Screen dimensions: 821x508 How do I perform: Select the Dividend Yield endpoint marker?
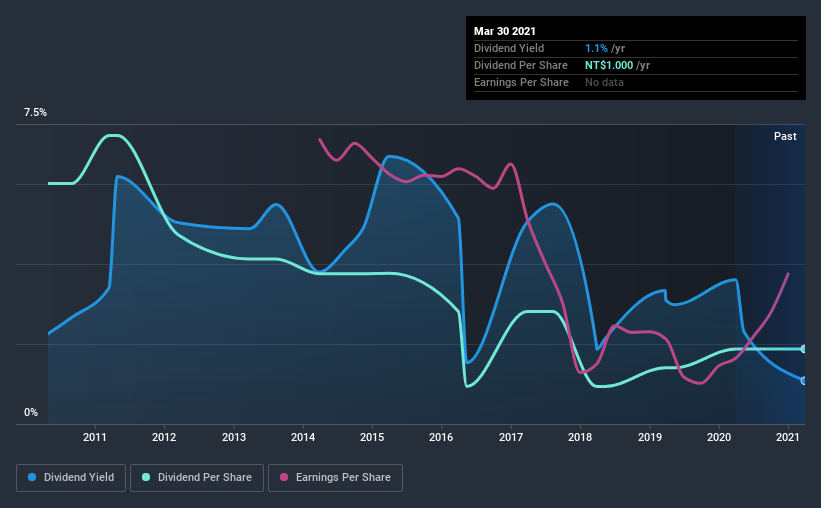coord(804,381)
